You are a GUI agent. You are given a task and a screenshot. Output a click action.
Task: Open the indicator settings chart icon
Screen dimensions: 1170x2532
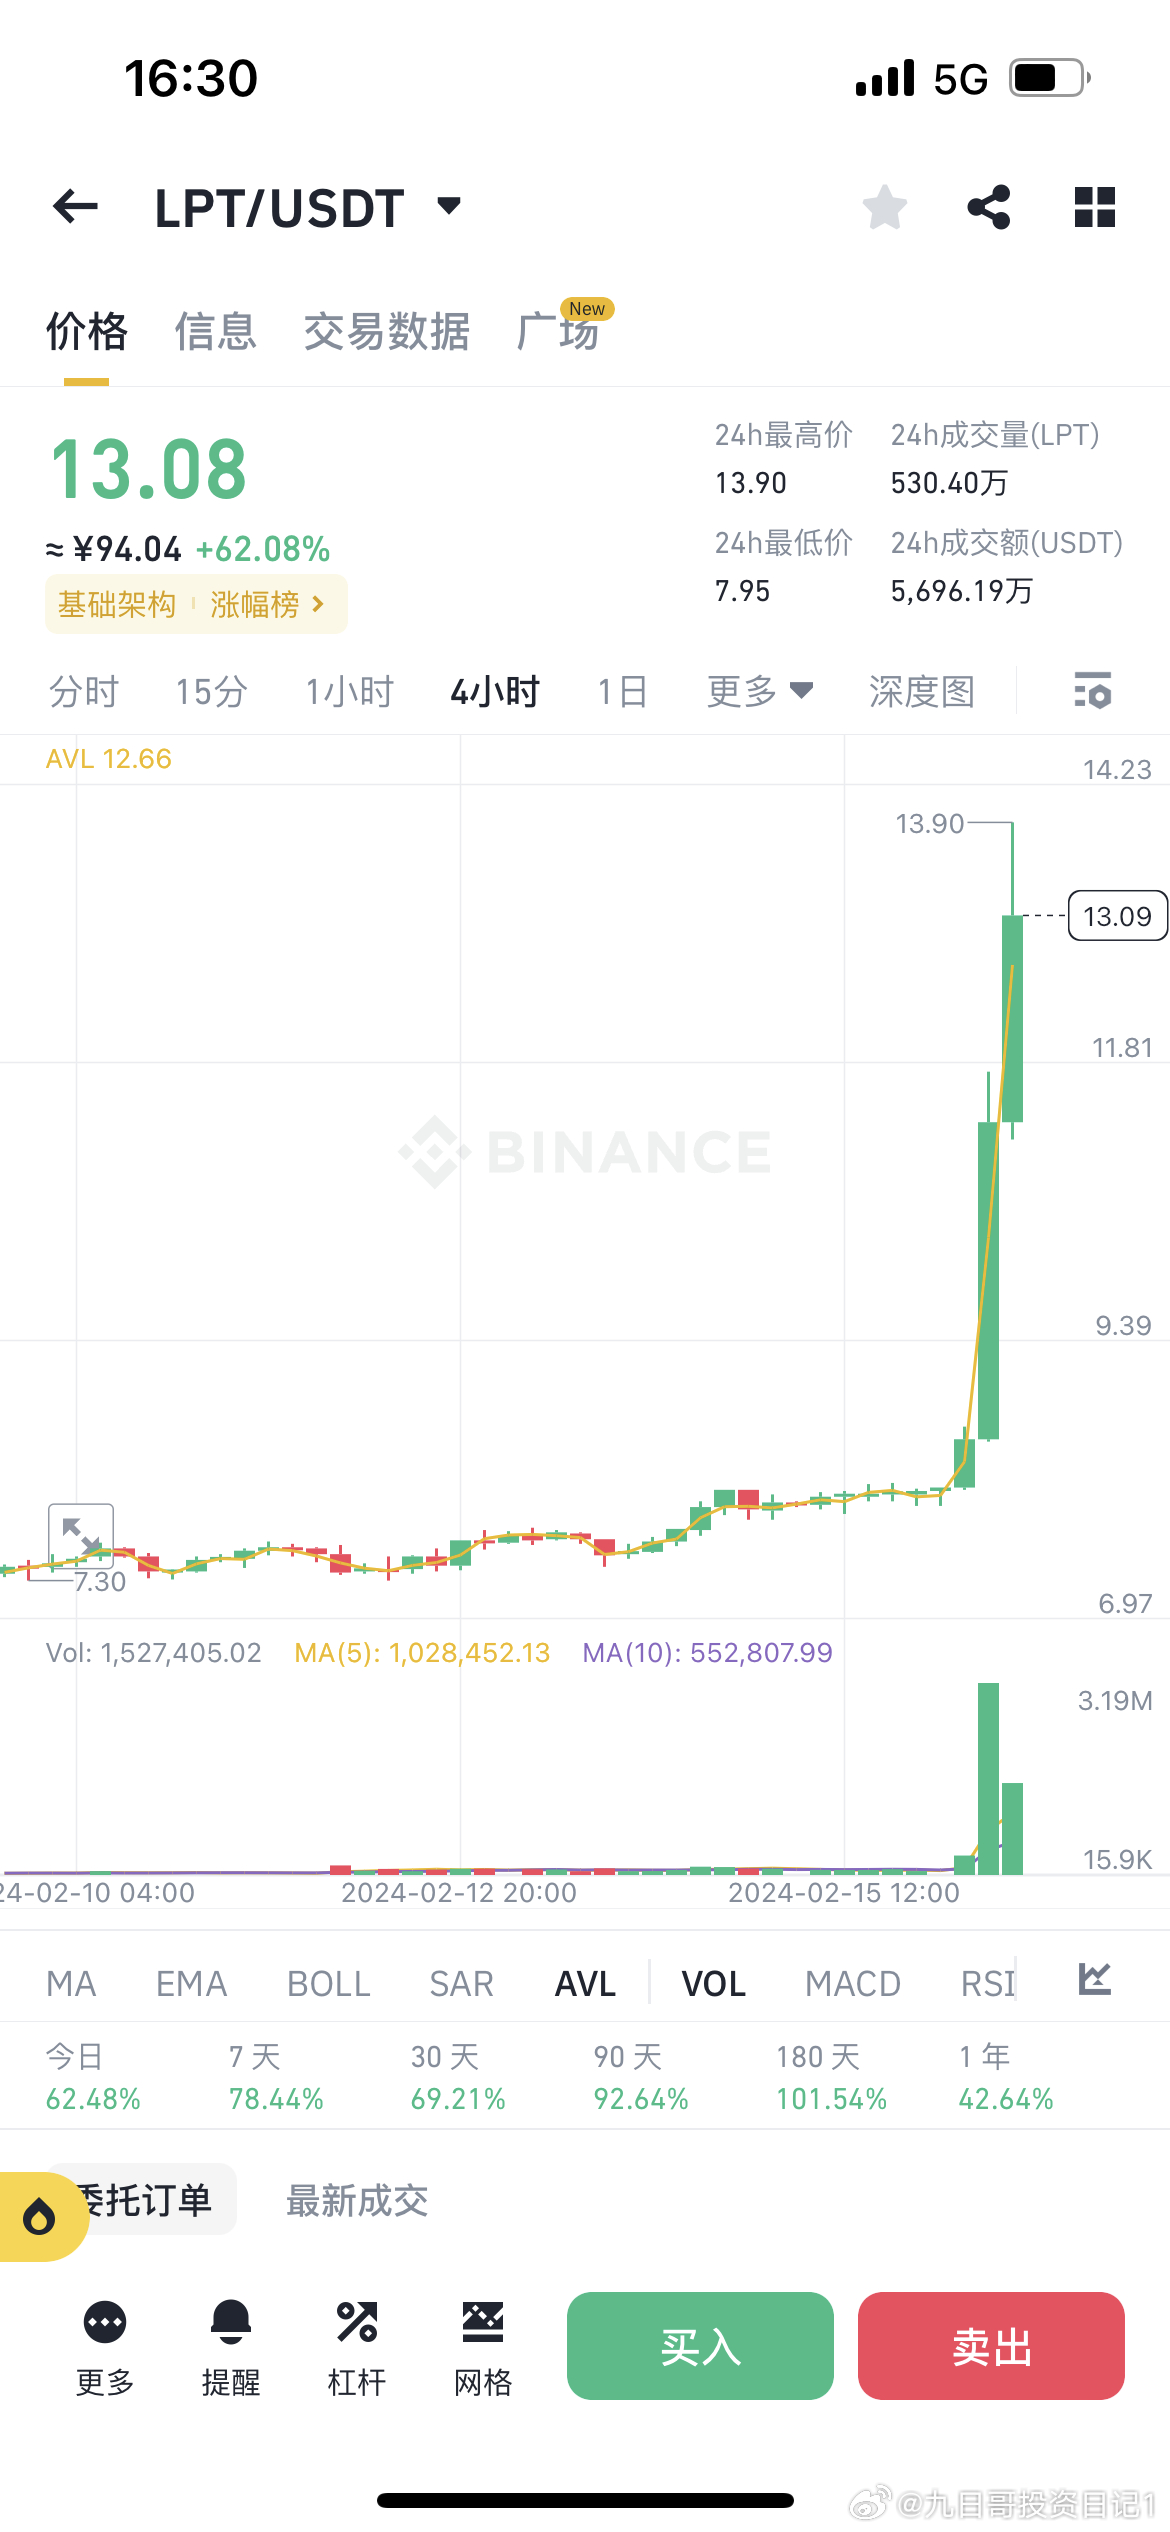tap(1095, 1979)
